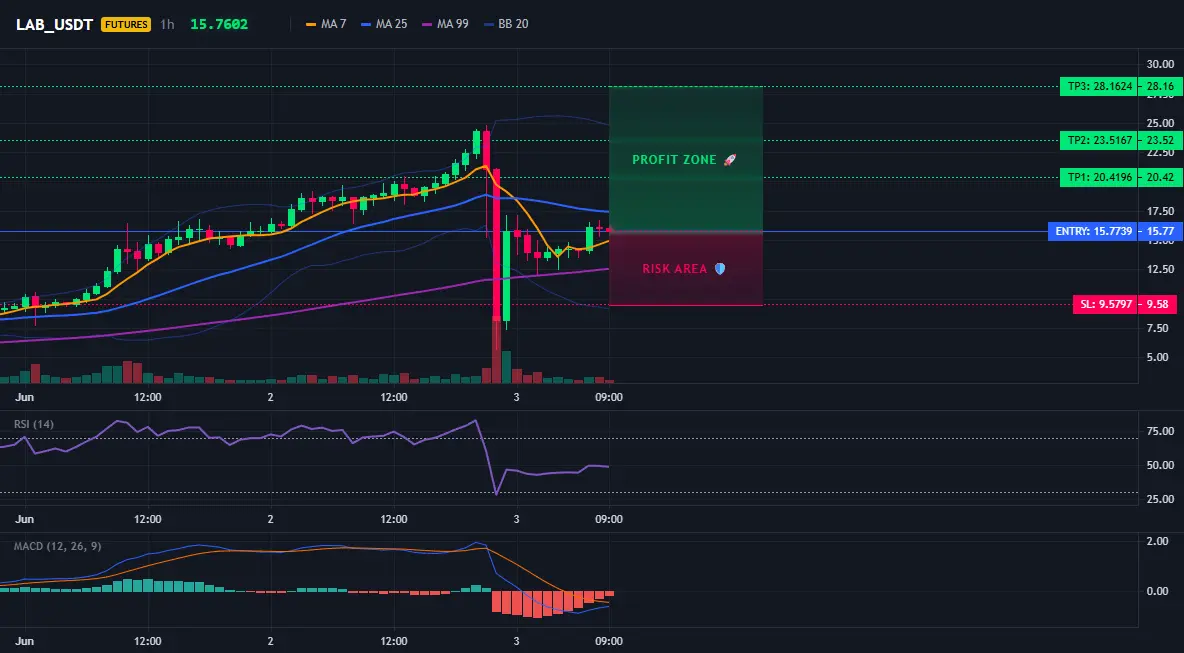
Task: Click the PROFIT ZONE text
Action: click(674, 160)
